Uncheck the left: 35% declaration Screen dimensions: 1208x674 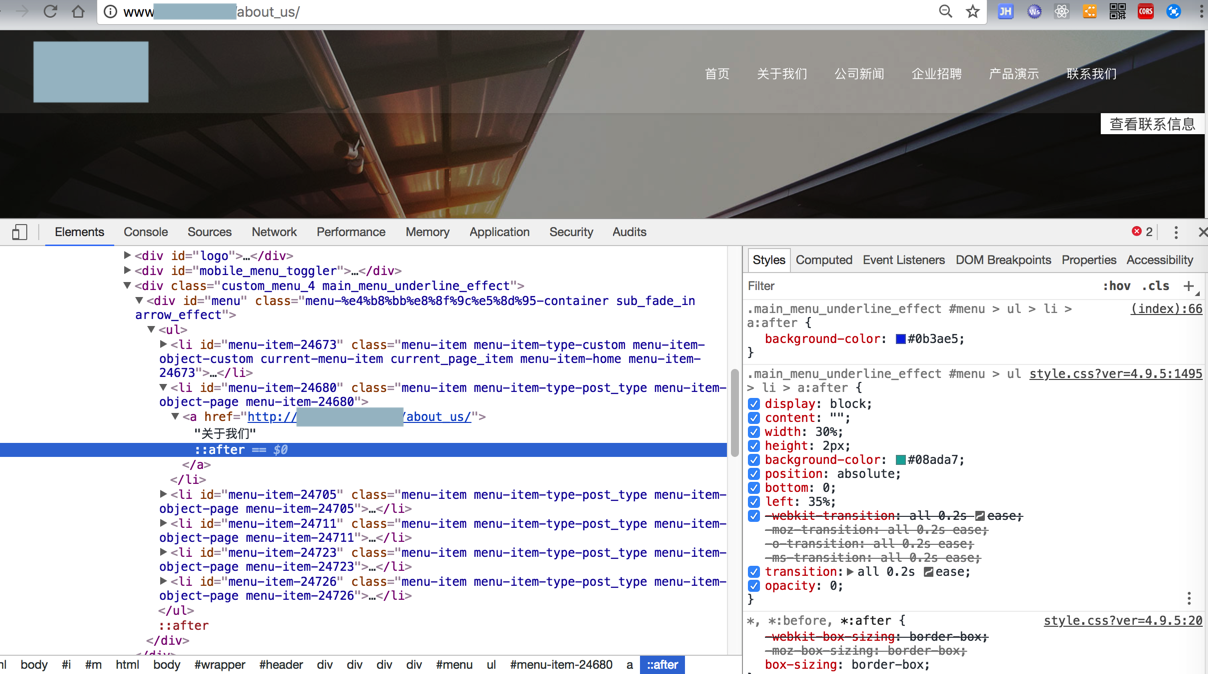coord(754,502)
